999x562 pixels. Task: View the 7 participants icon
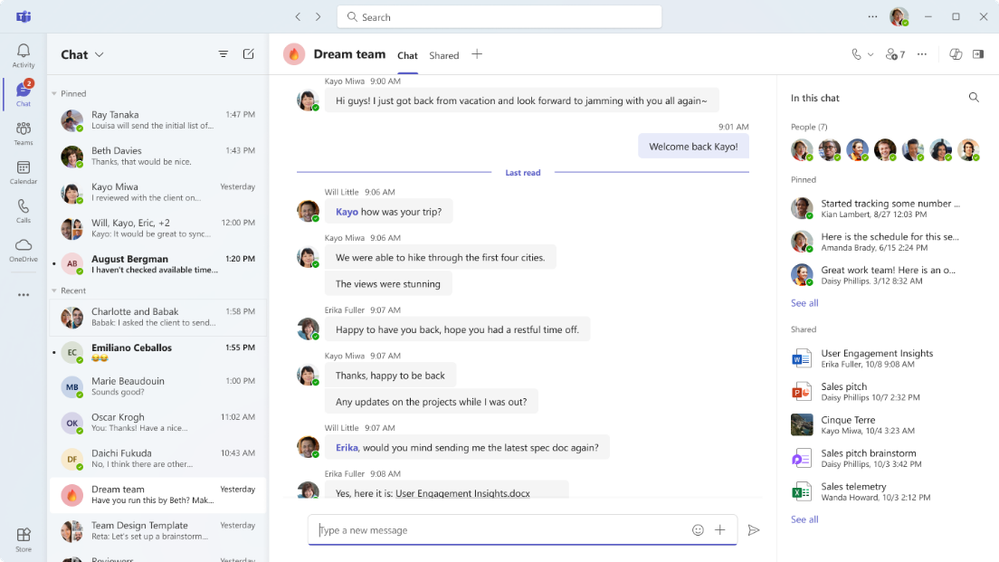coord(895,55)
